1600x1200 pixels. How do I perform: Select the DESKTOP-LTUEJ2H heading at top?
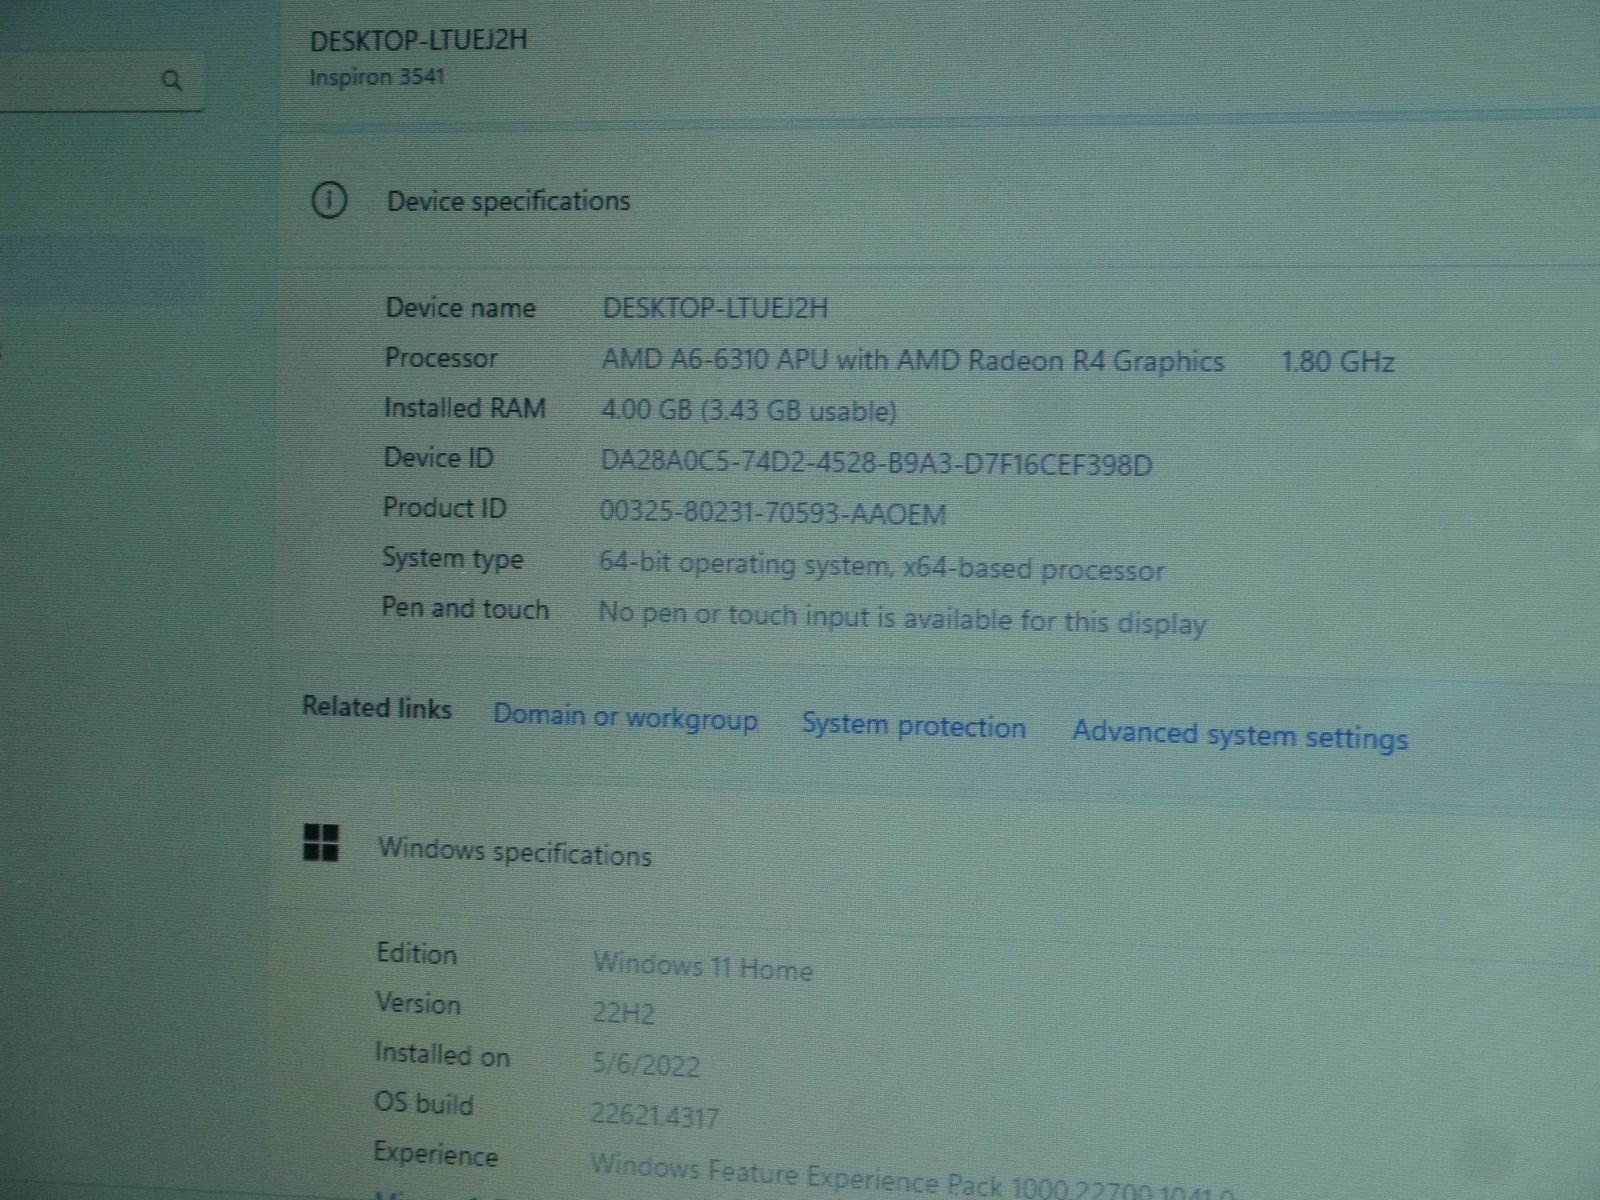click(x=418, y=41)
